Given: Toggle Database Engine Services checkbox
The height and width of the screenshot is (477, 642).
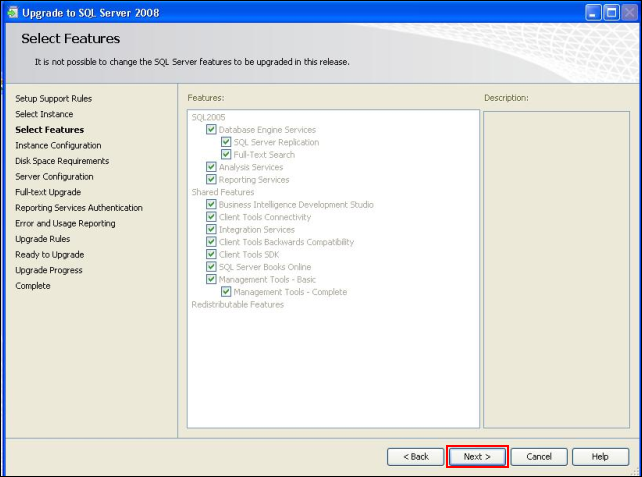Looking at the screenshot, I should (211, 129).
